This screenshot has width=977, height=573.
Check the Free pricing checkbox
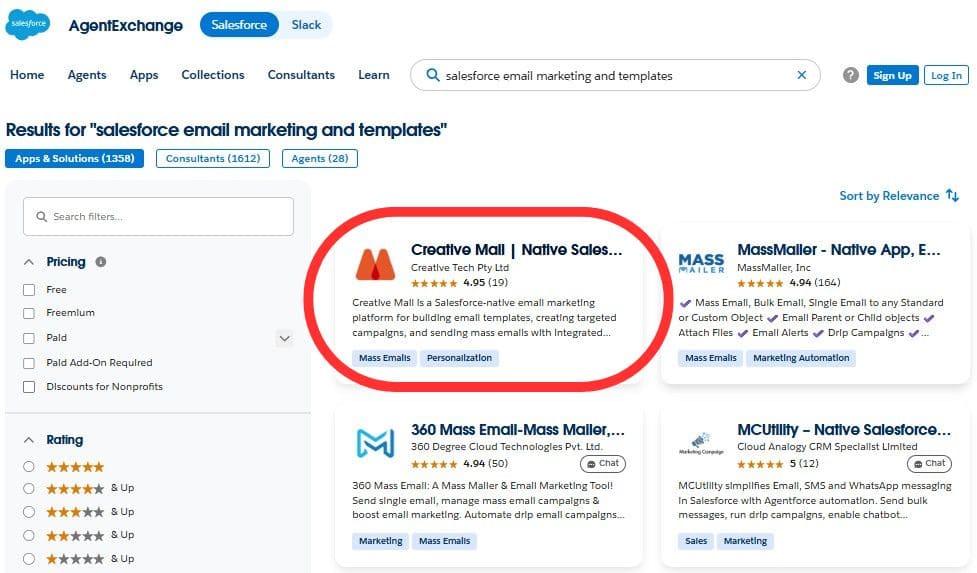(x=29, y=290)
